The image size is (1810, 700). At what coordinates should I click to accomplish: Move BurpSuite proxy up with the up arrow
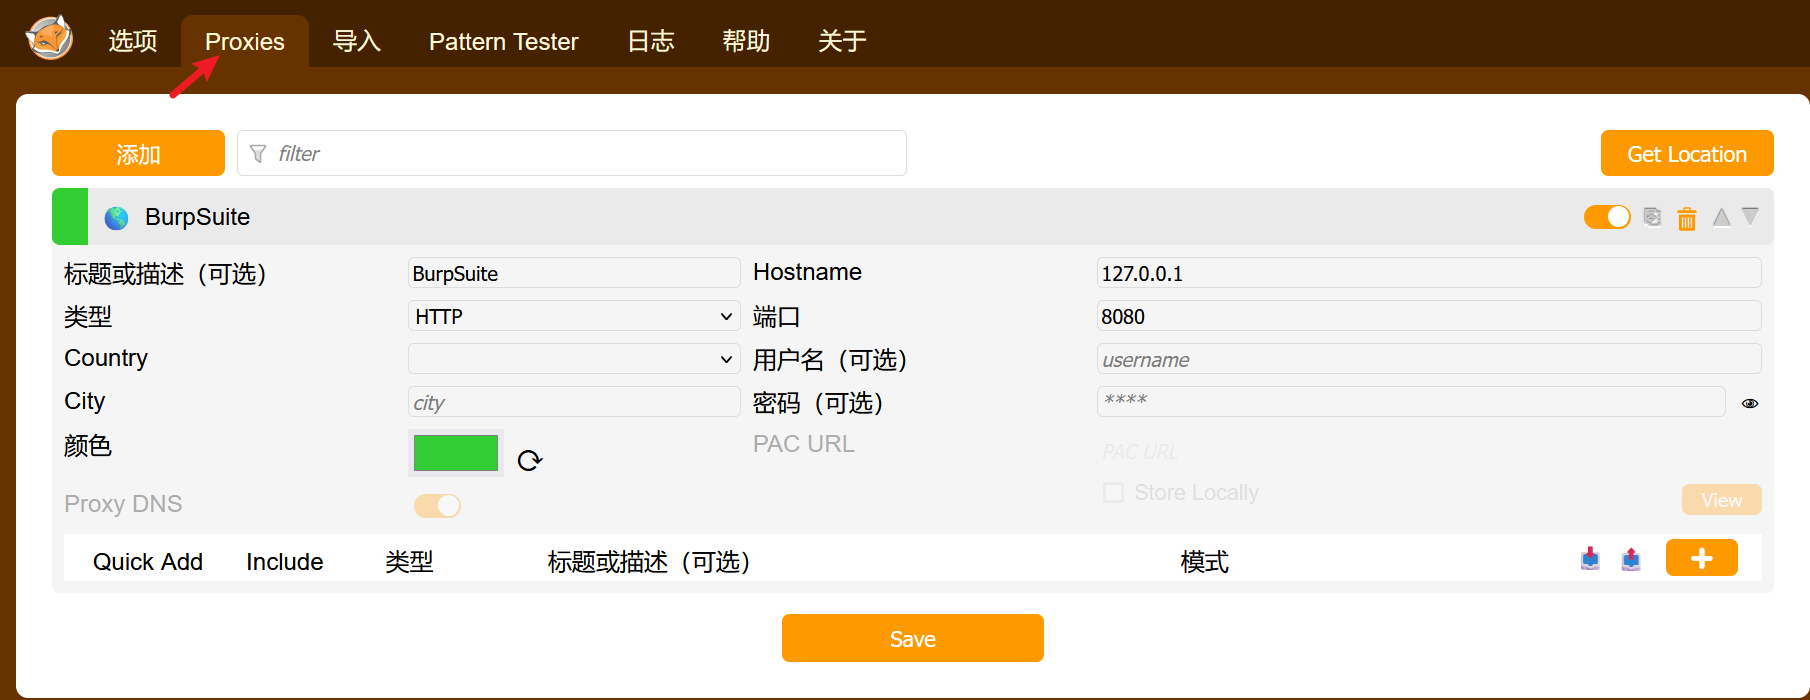[1721, 217]
